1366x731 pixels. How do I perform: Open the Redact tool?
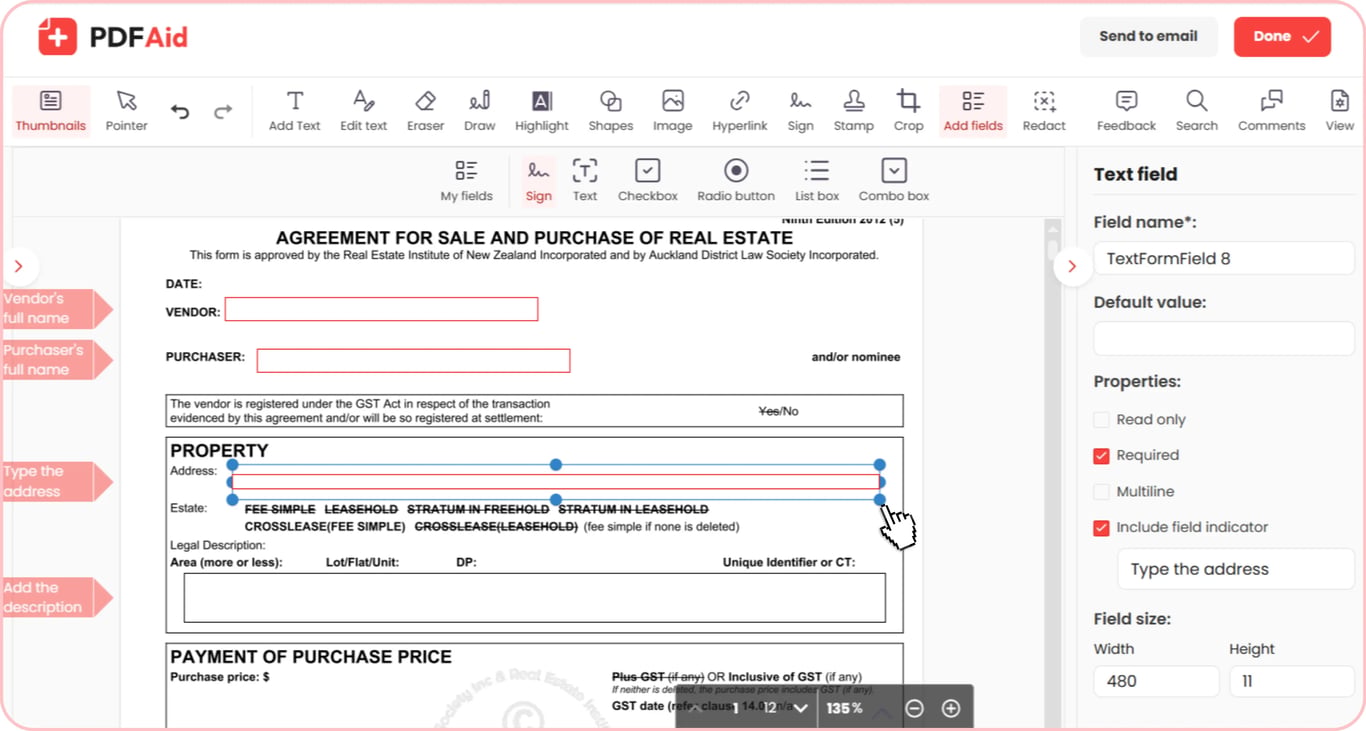pyautogui.click(x=1044, y=111)
